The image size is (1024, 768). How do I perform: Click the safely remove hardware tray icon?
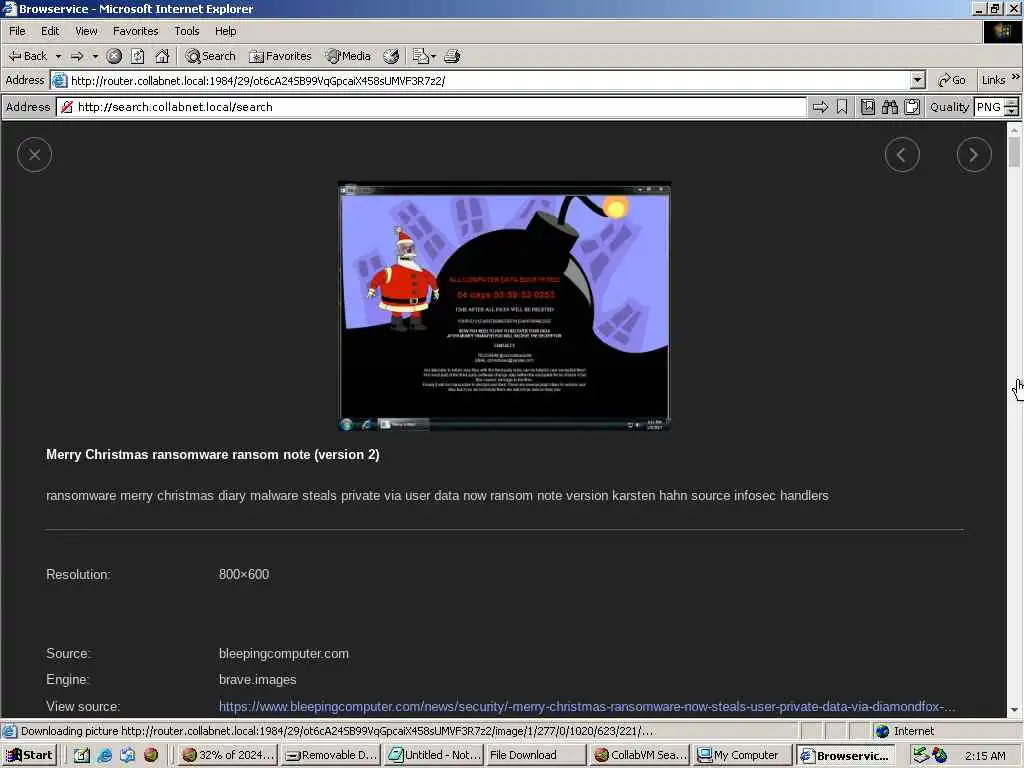pyautogui.click(x=921, y=755)
